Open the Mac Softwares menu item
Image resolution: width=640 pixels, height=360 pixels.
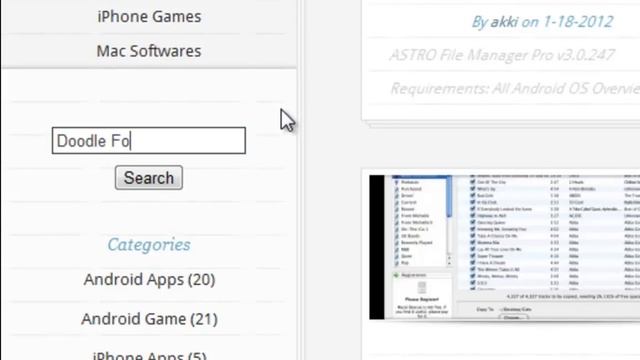[149, 51]
